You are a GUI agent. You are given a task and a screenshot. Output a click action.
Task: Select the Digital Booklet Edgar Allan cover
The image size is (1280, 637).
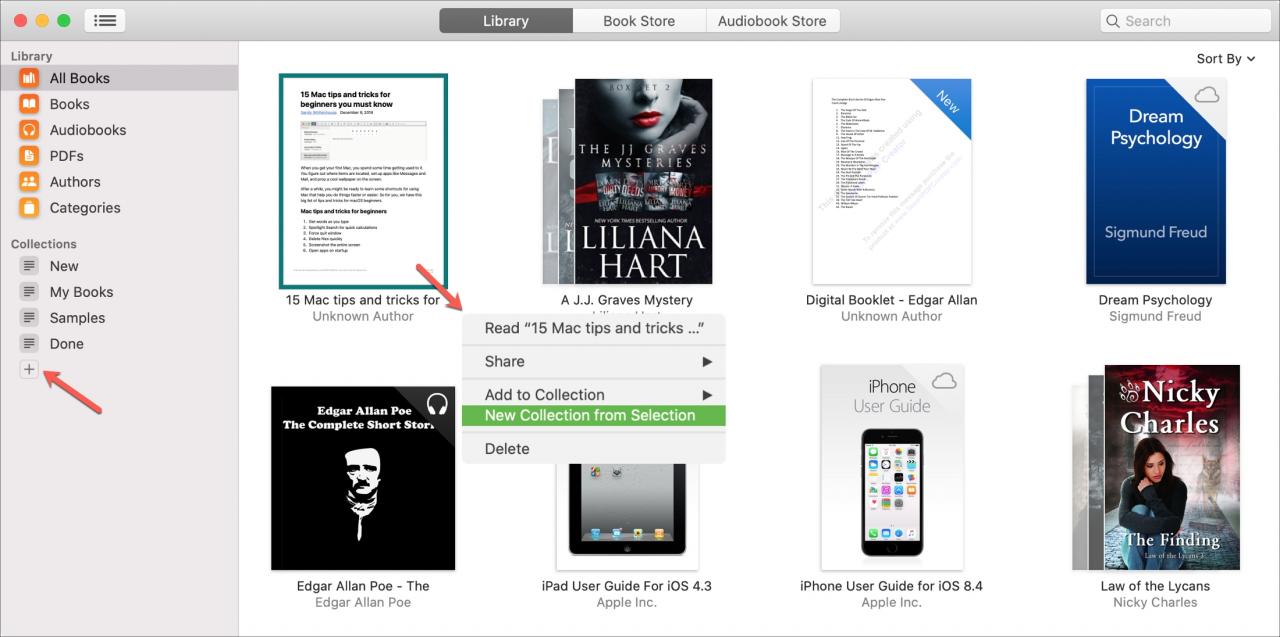pos(892,182)
